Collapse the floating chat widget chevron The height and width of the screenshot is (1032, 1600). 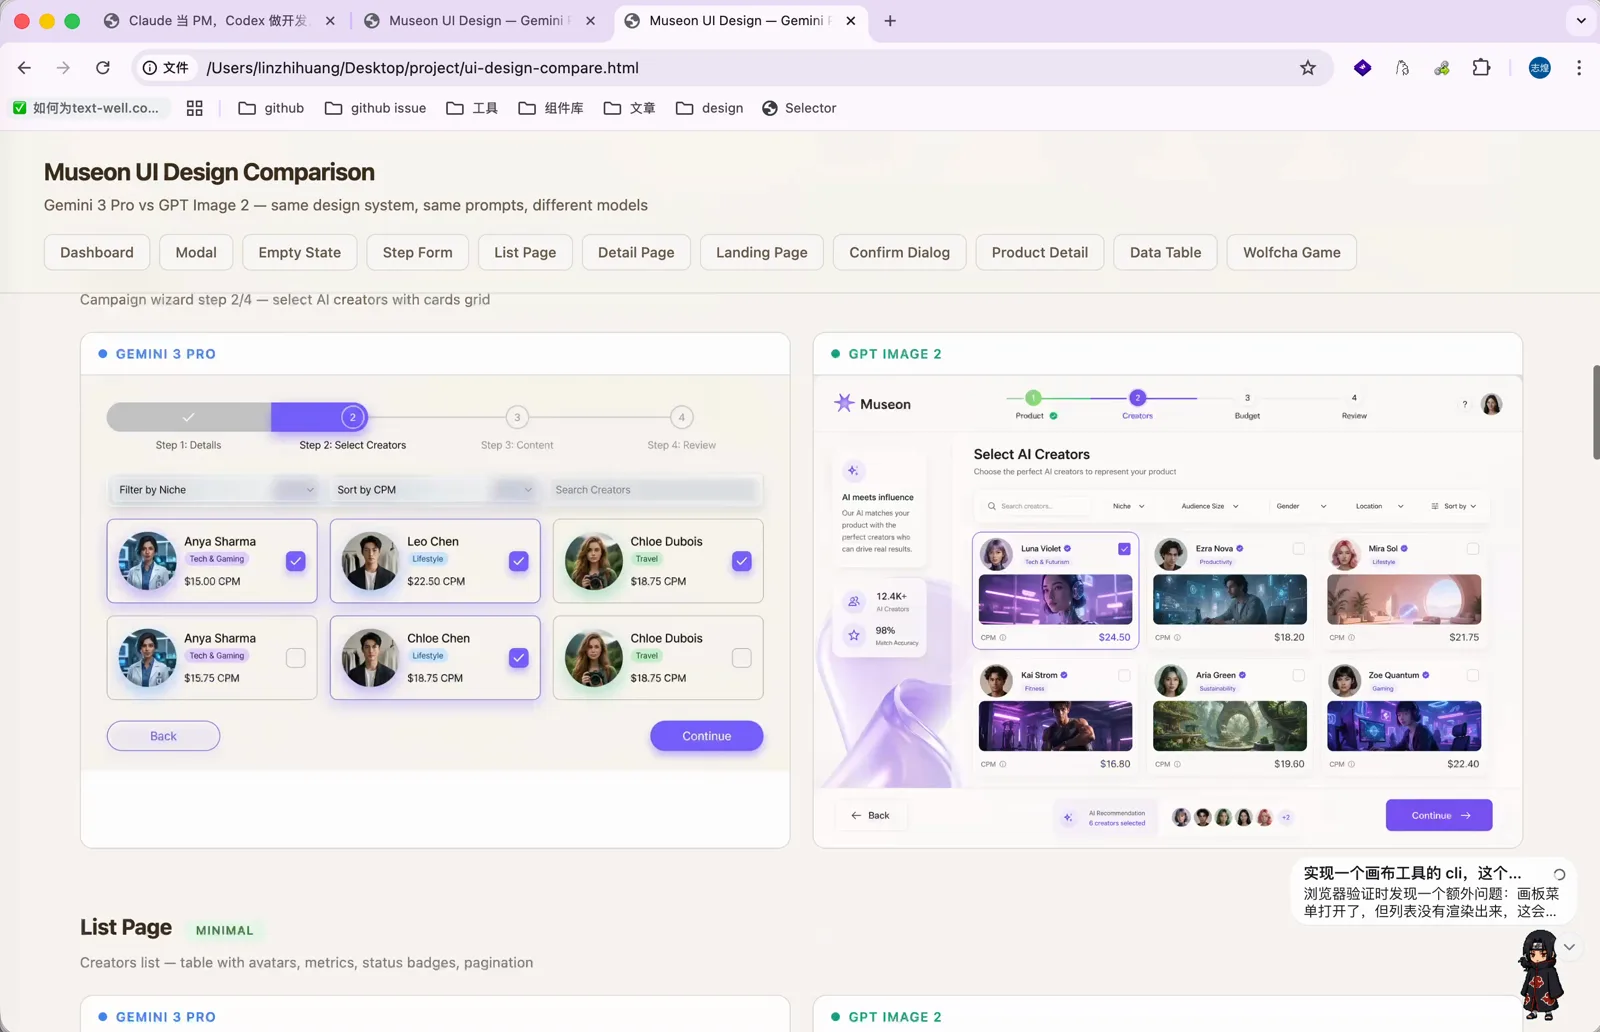click(x=1570, y=947)
